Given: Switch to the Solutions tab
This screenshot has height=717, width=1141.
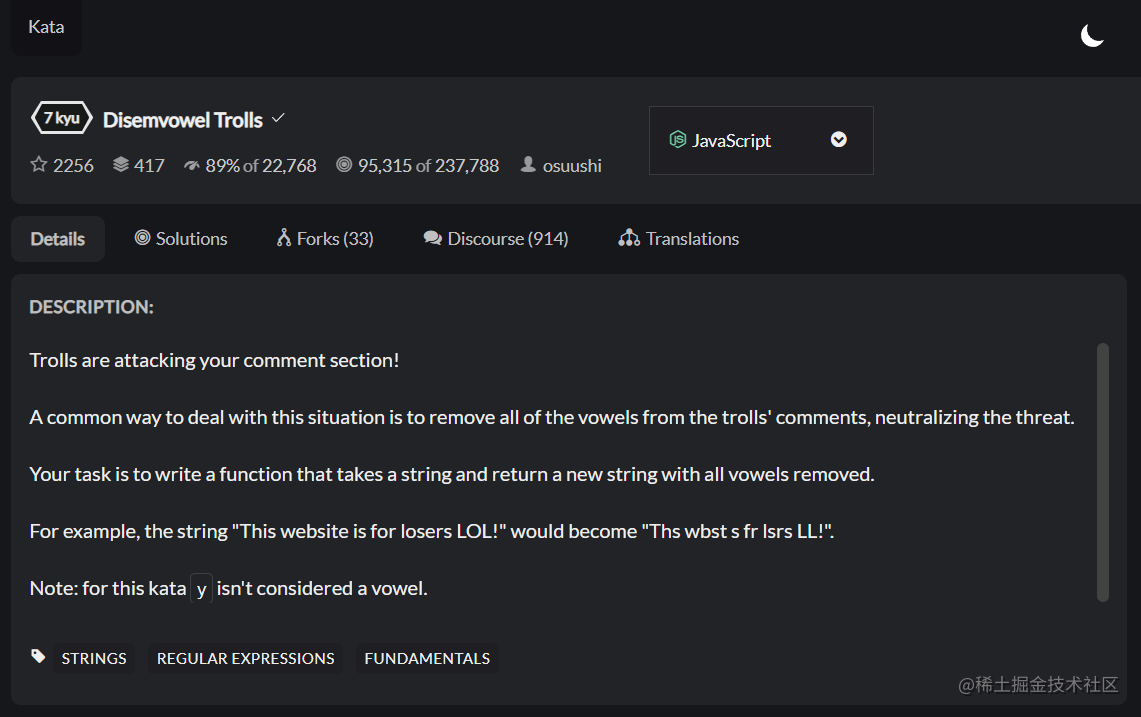Looking at the screenshot, I should (181, 239).
